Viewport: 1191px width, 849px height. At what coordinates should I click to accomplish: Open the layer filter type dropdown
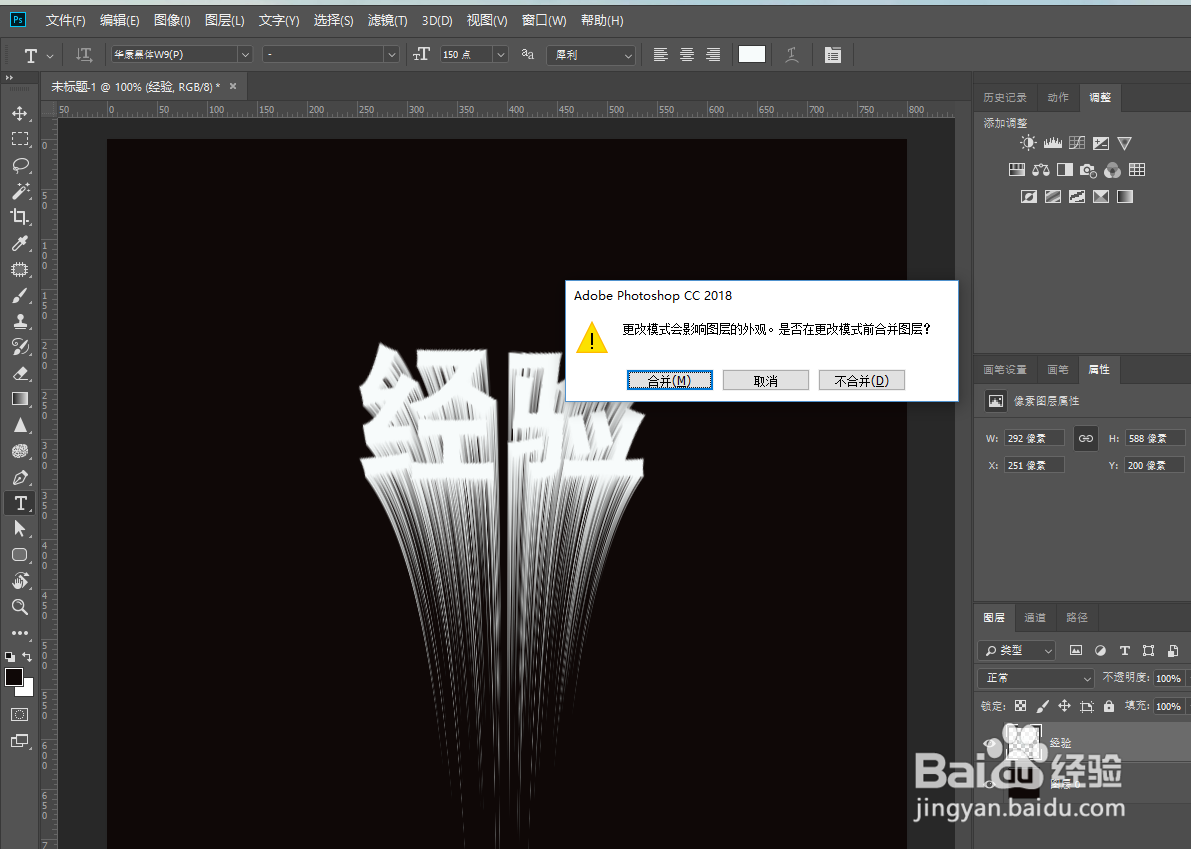pyautogui.click(x=1017, y=651)
